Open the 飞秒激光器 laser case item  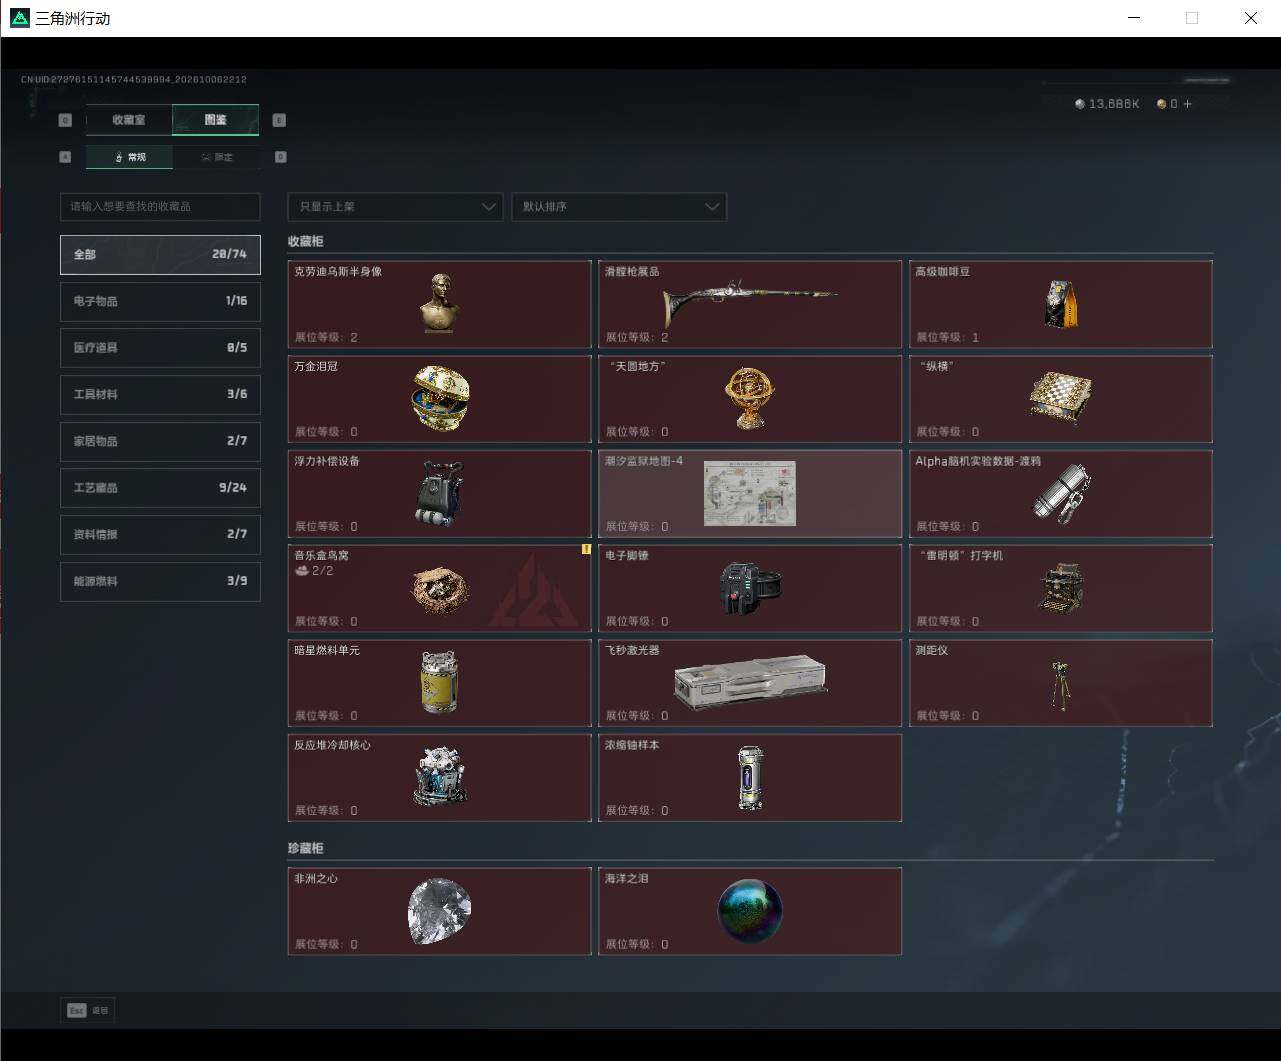pyautogui.click(x=750, y=683)
